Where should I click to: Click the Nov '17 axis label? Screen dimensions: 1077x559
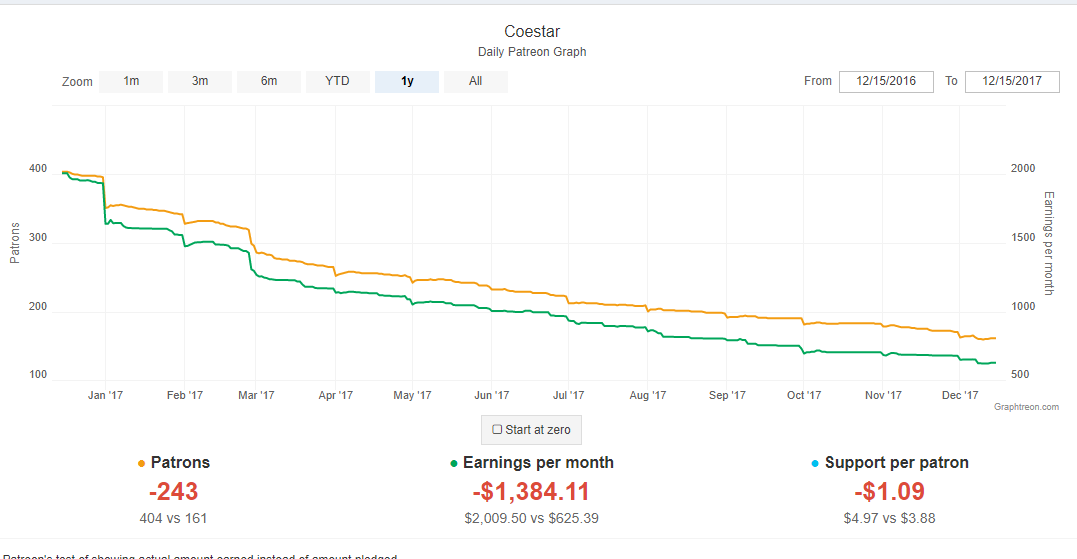click(883, 396)
